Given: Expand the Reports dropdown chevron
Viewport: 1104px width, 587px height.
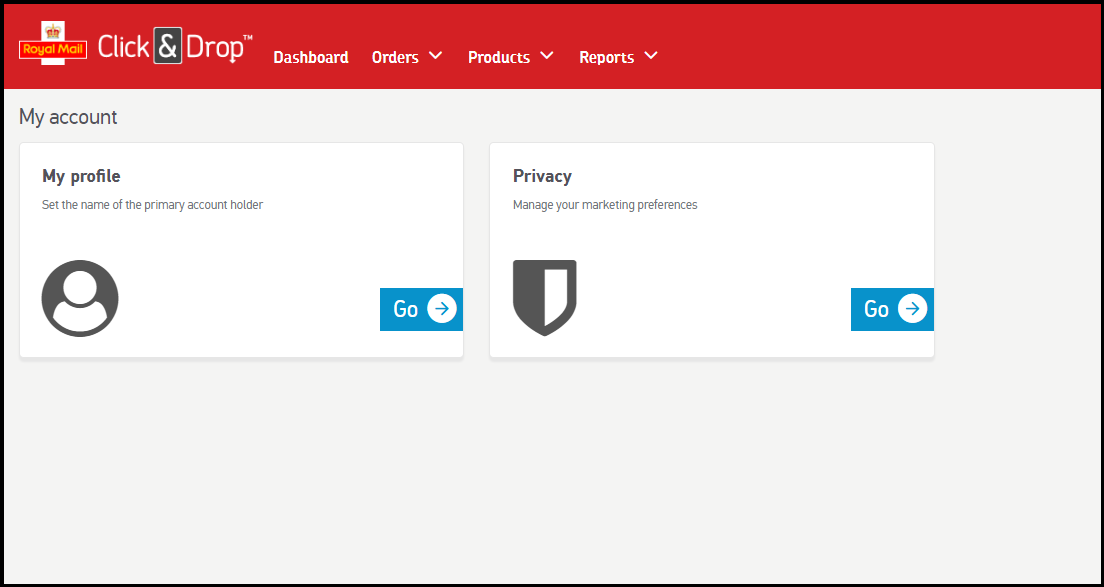Looking at the screenshot, I should tap(651, 55).
